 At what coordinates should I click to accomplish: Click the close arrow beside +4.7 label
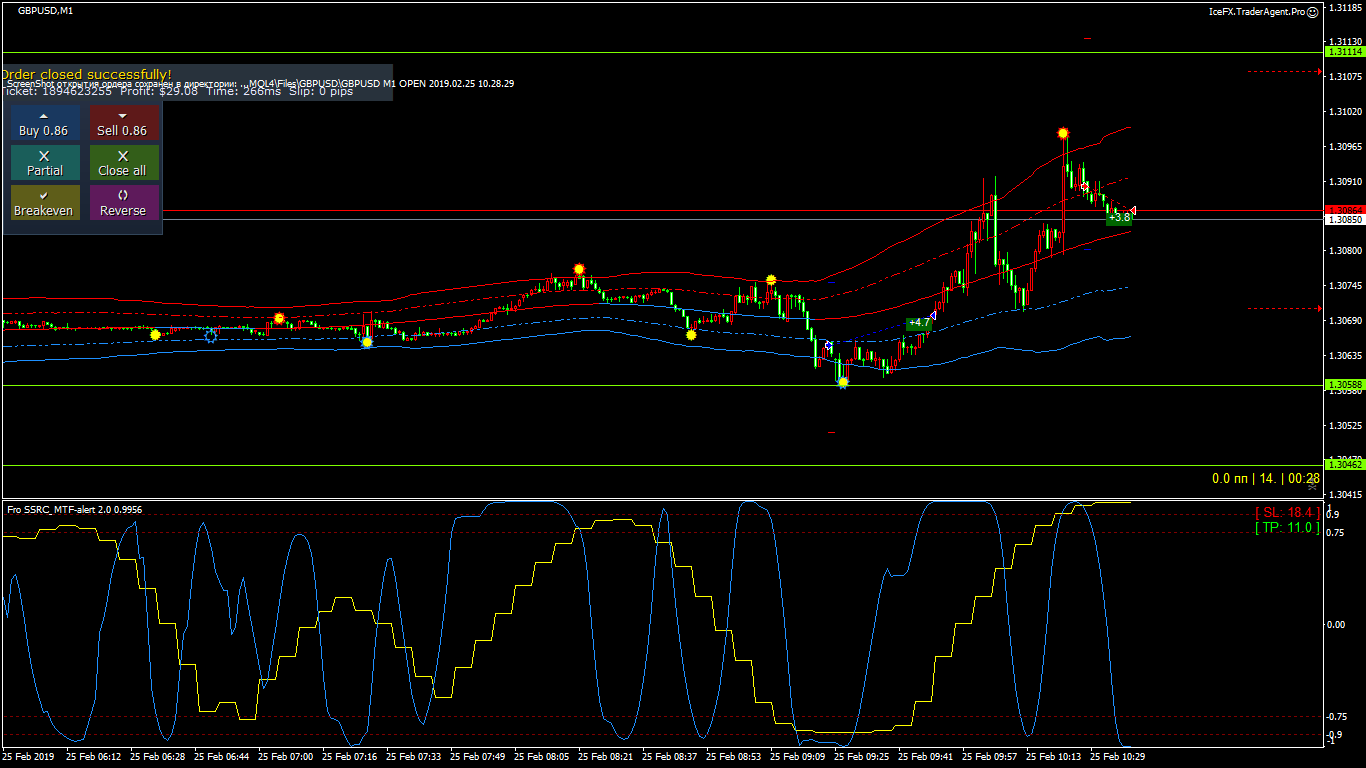[933, 316]
